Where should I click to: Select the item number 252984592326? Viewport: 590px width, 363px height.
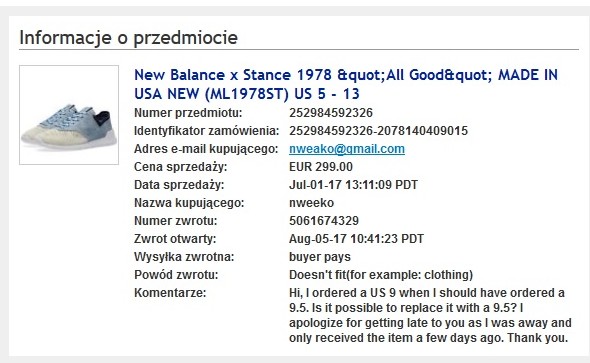[331, 113]
